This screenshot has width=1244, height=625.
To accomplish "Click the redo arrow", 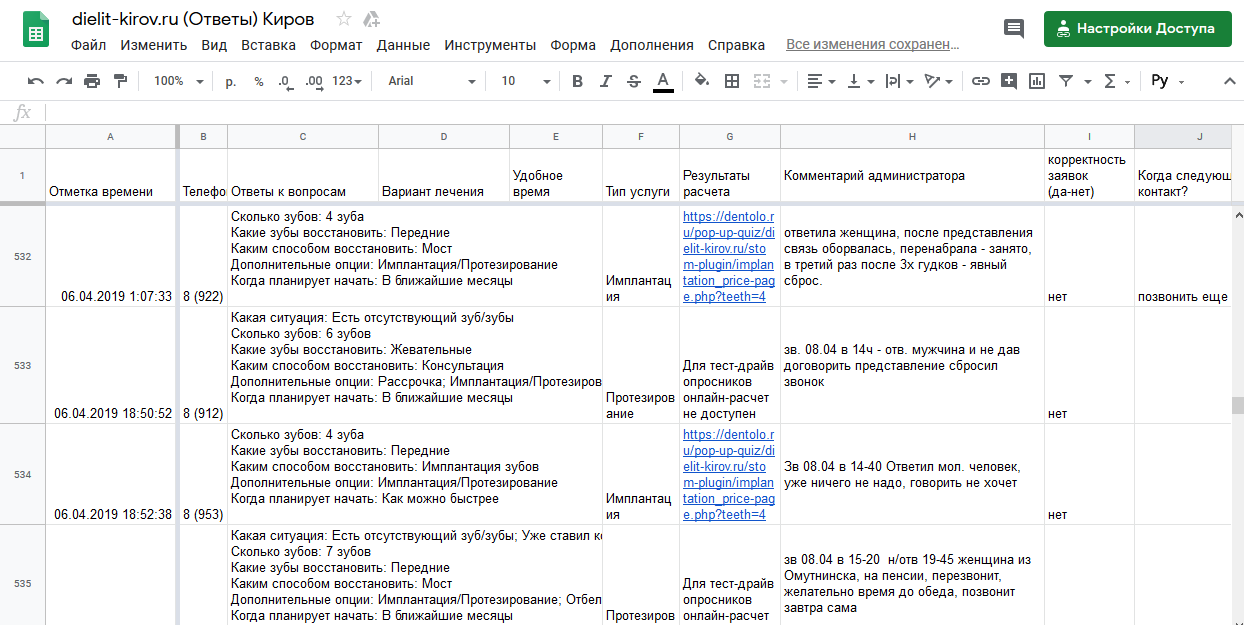I will [64, 81].
